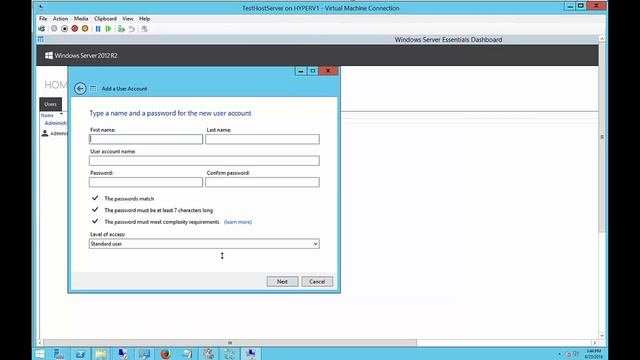The image size is (640, 360).
Task: Click the Administrator user icon in the list
Action: coord(45,133)
